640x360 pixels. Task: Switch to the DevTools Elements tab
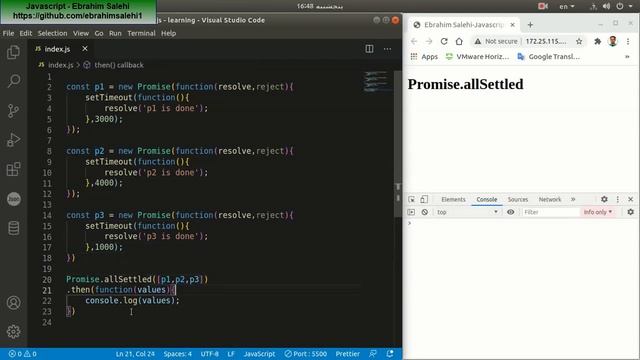(453, 200)
